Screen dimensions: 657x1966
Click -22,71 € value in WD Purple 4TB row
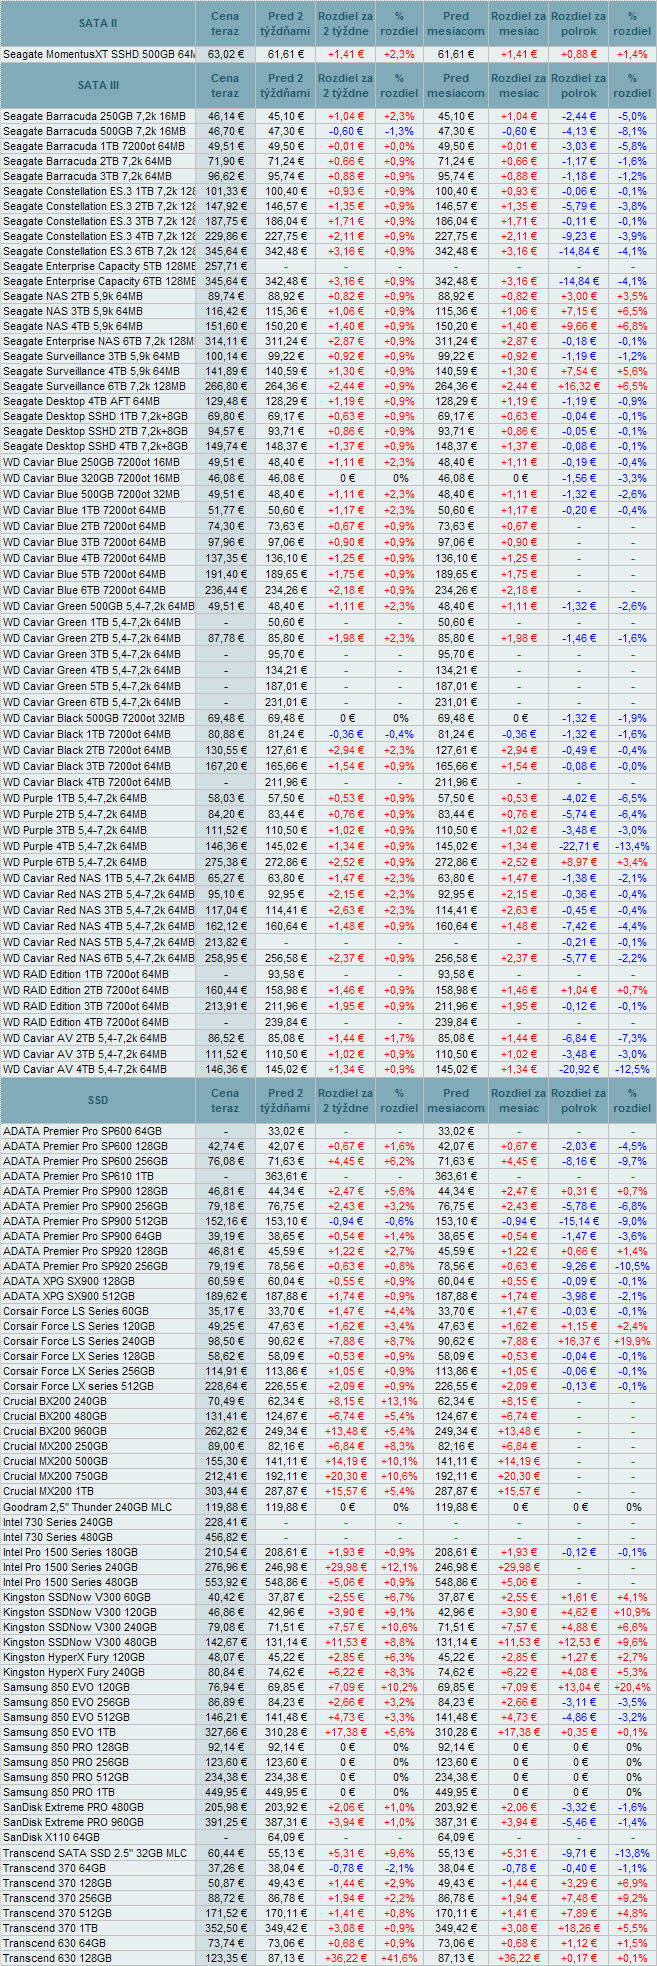[x=578, y=846]
